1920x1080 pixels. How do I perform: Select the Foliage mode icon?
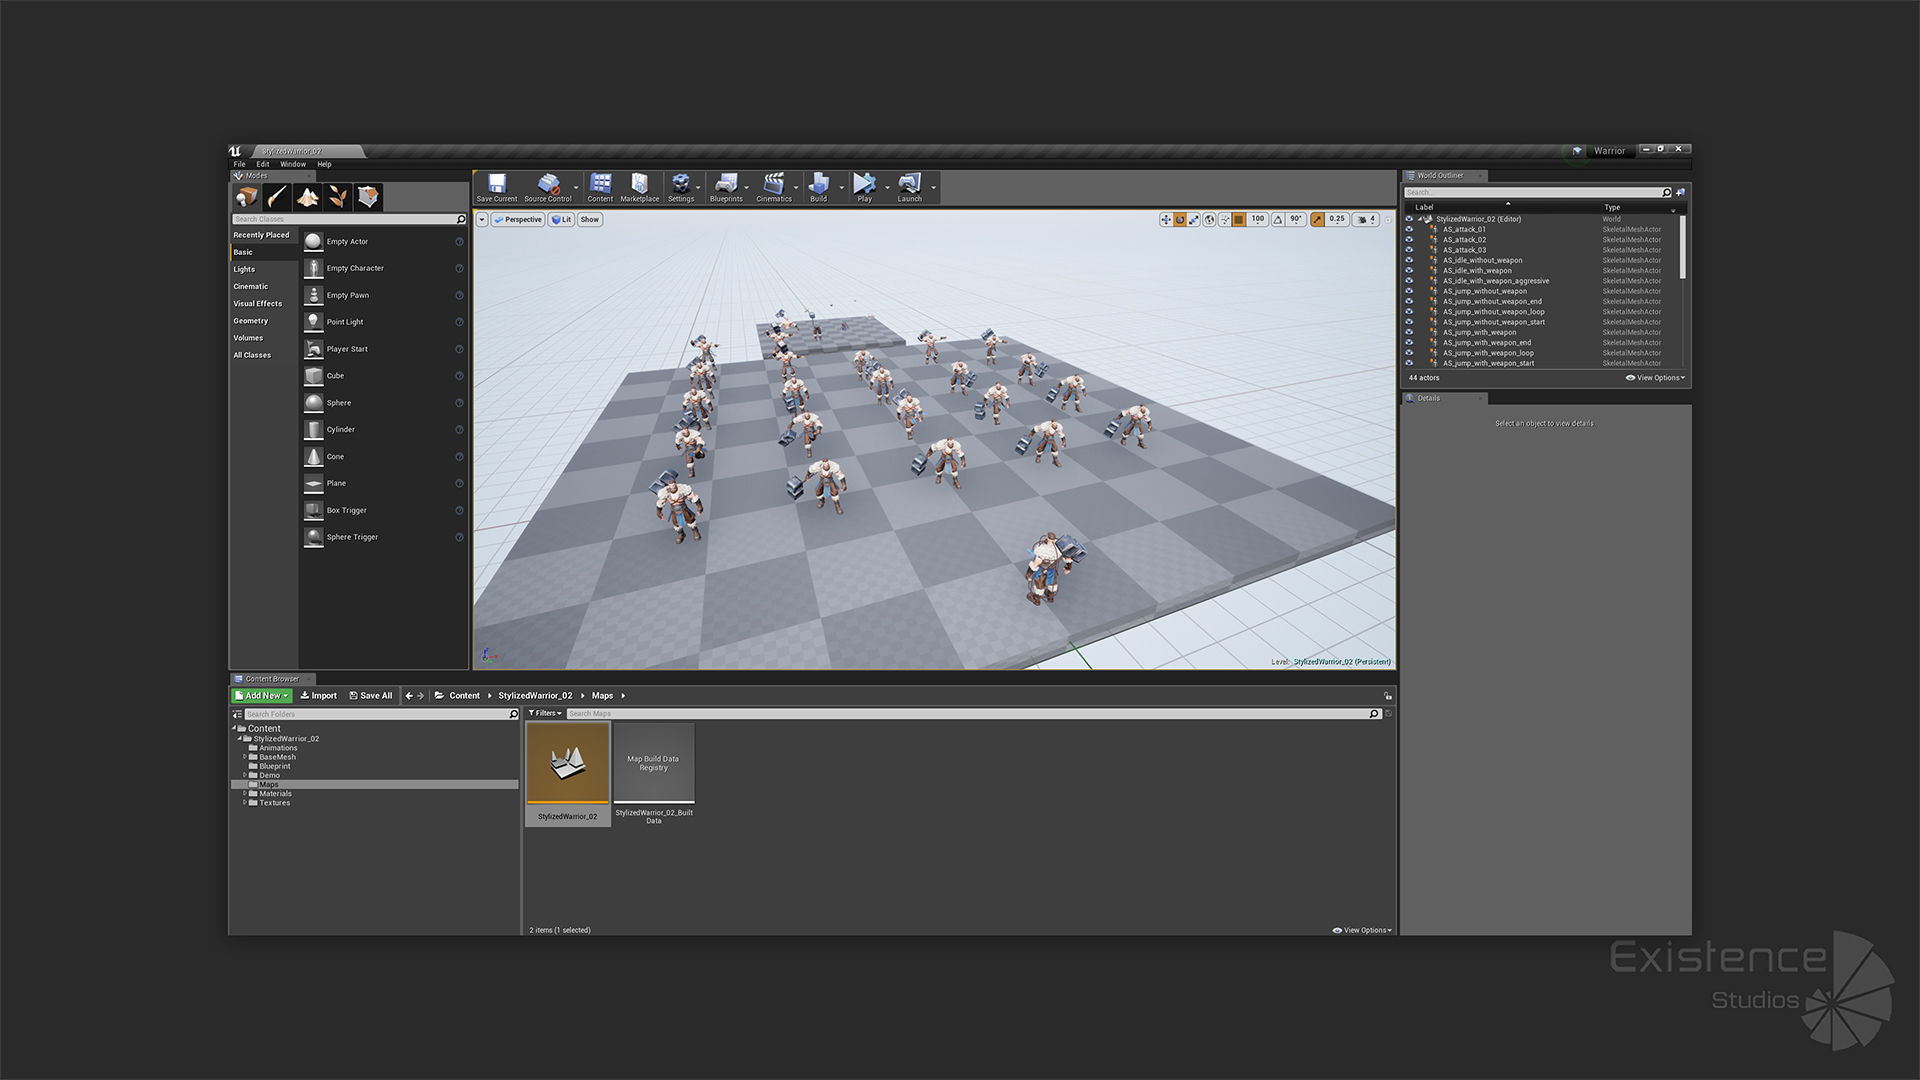338,197
